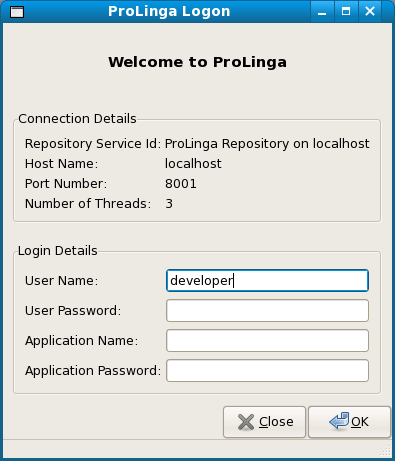Minimize the ProLinga Logon window
Viewport: 395px width, 461px height.
322,12
